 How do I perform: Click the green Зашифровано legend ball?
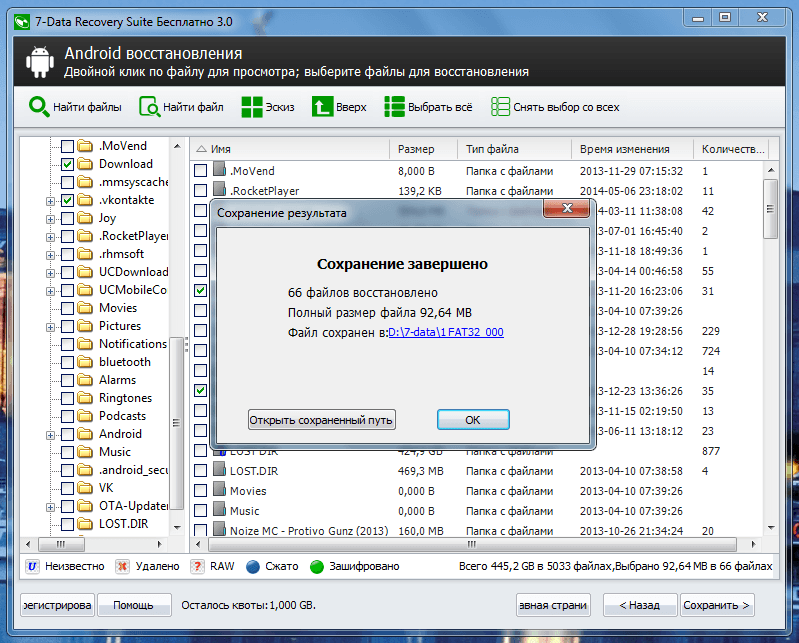pos(317,567)
